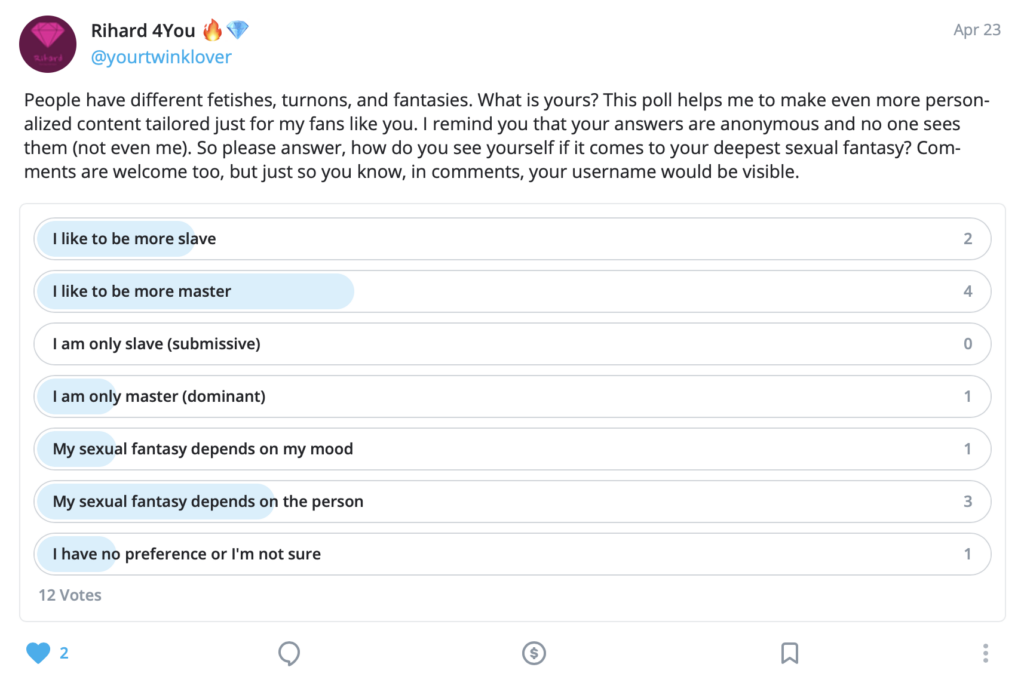Click the vote count 4 on master option

coord(968,291)
